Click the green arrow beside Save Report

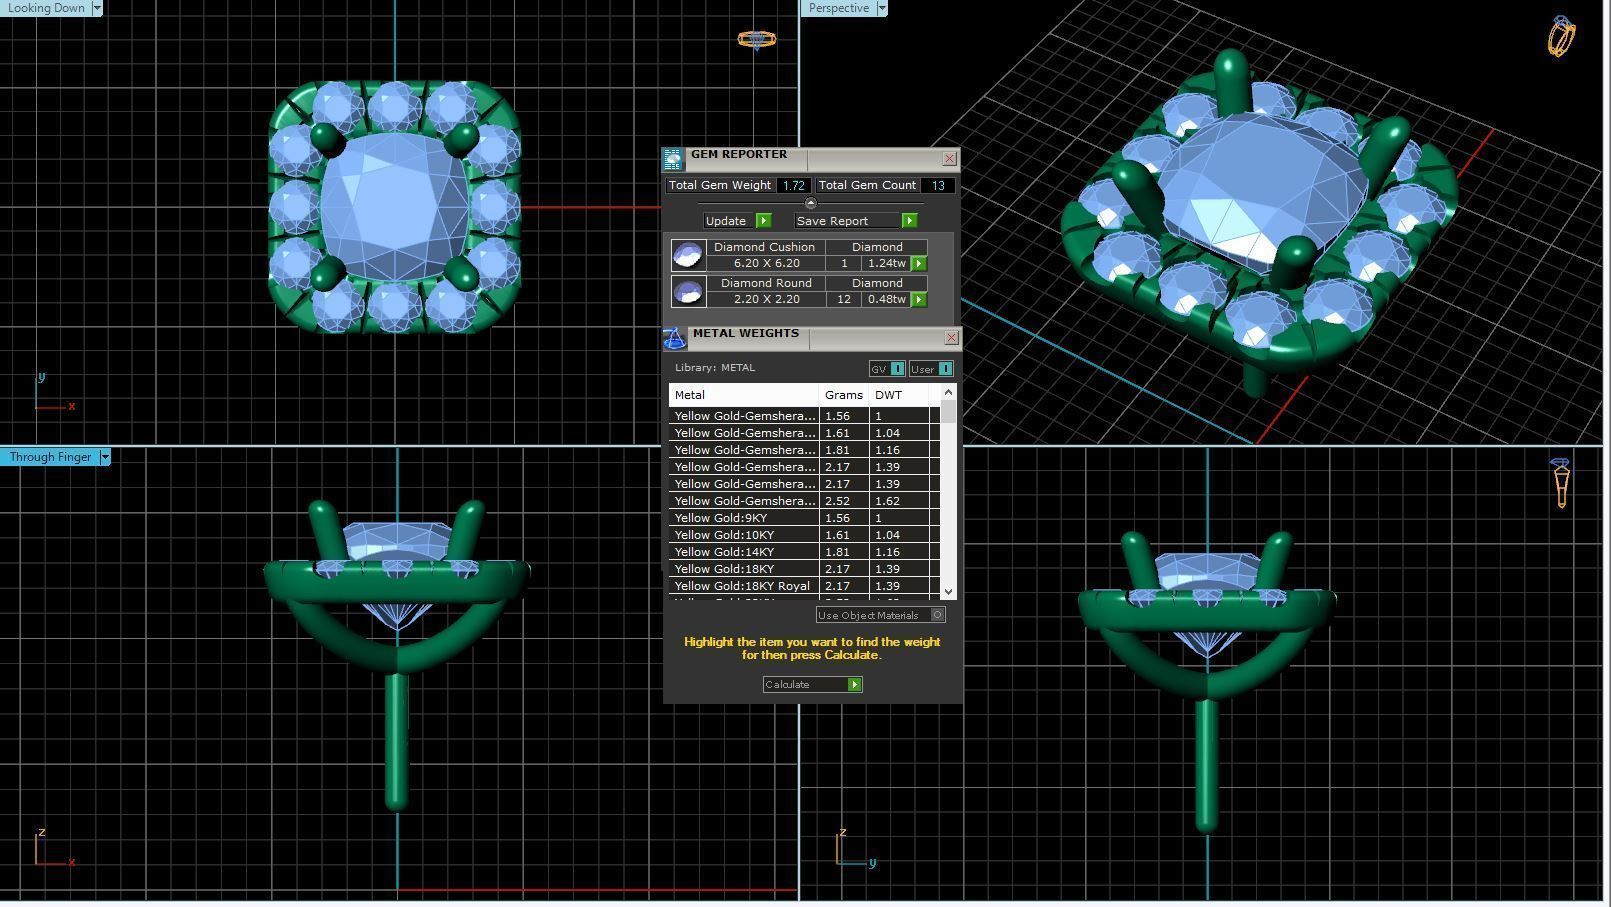point(909,220)
